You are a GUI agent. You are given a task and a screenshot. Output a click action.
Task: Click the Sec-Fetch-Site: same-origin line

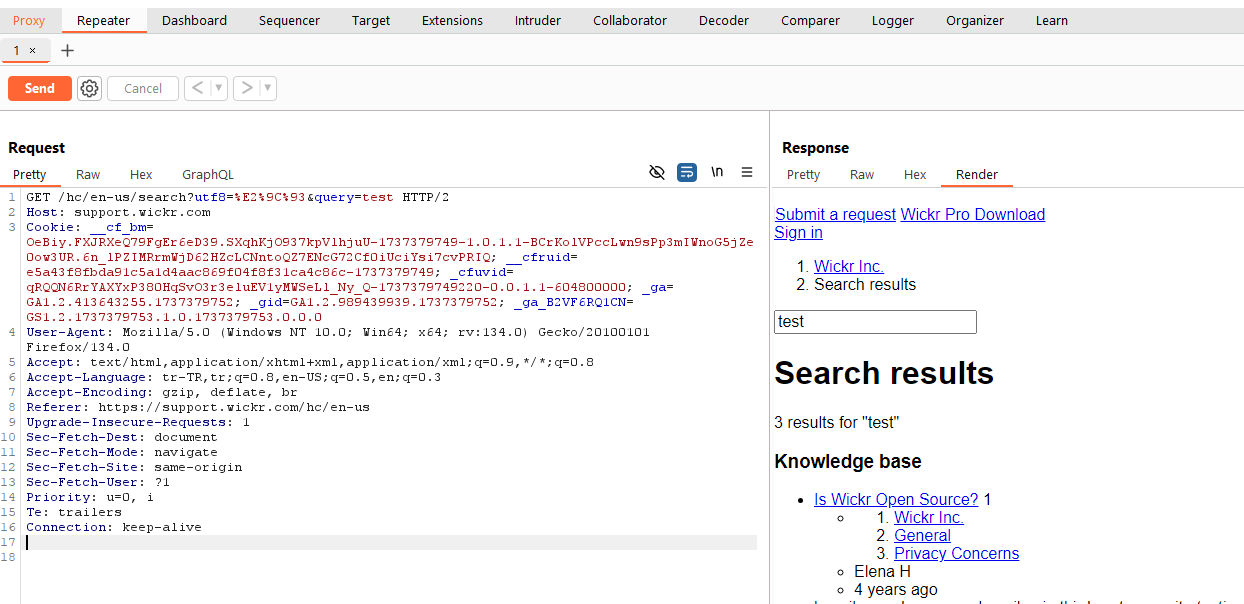point(134,467)
